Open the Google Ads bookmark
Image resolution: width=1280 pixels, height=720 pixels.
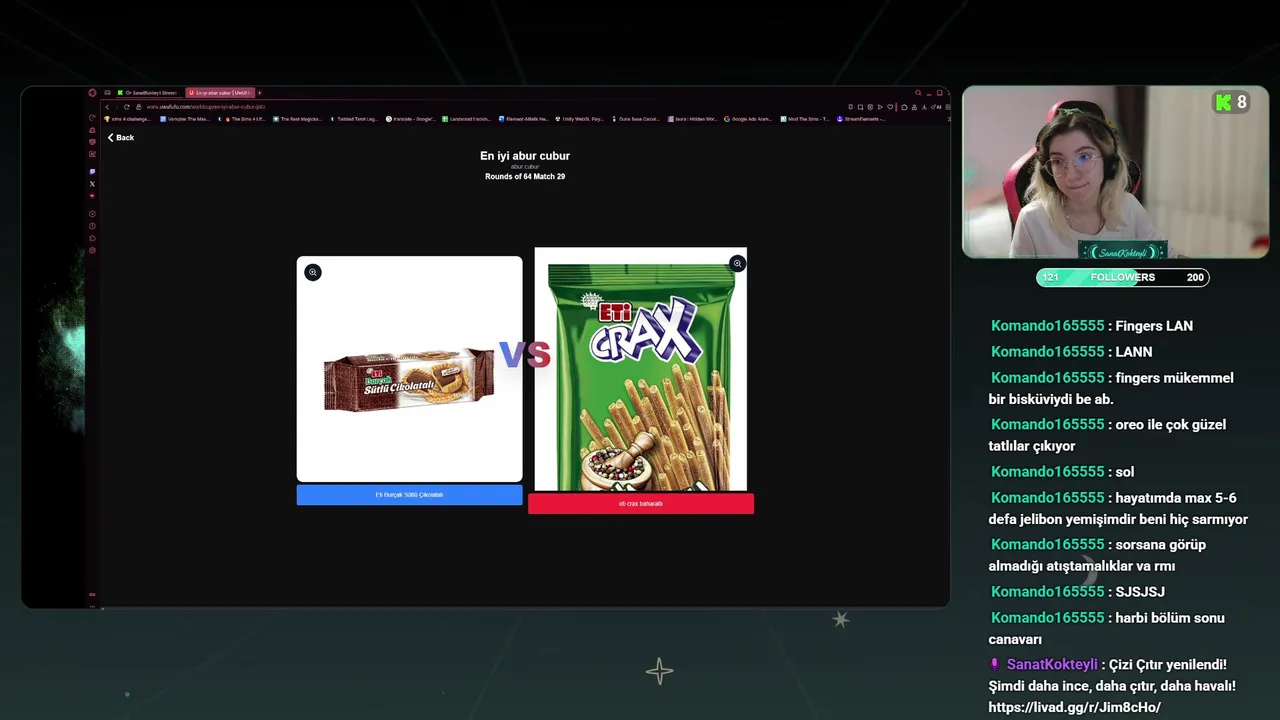[x=748, y=119]
